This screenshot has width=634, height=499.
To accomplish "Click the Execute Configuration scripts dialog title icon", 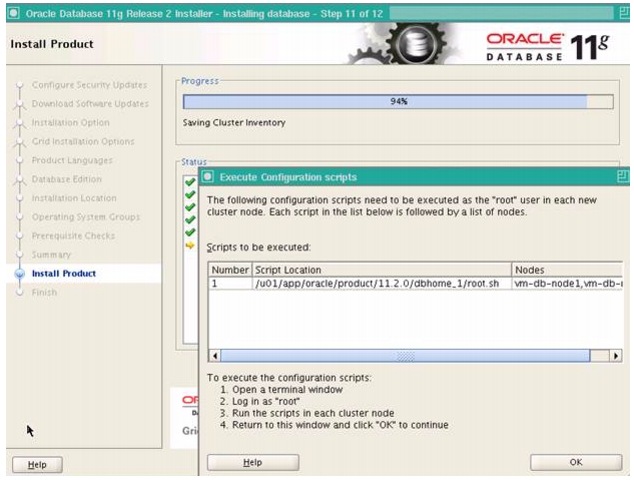I will pos(208,177).
